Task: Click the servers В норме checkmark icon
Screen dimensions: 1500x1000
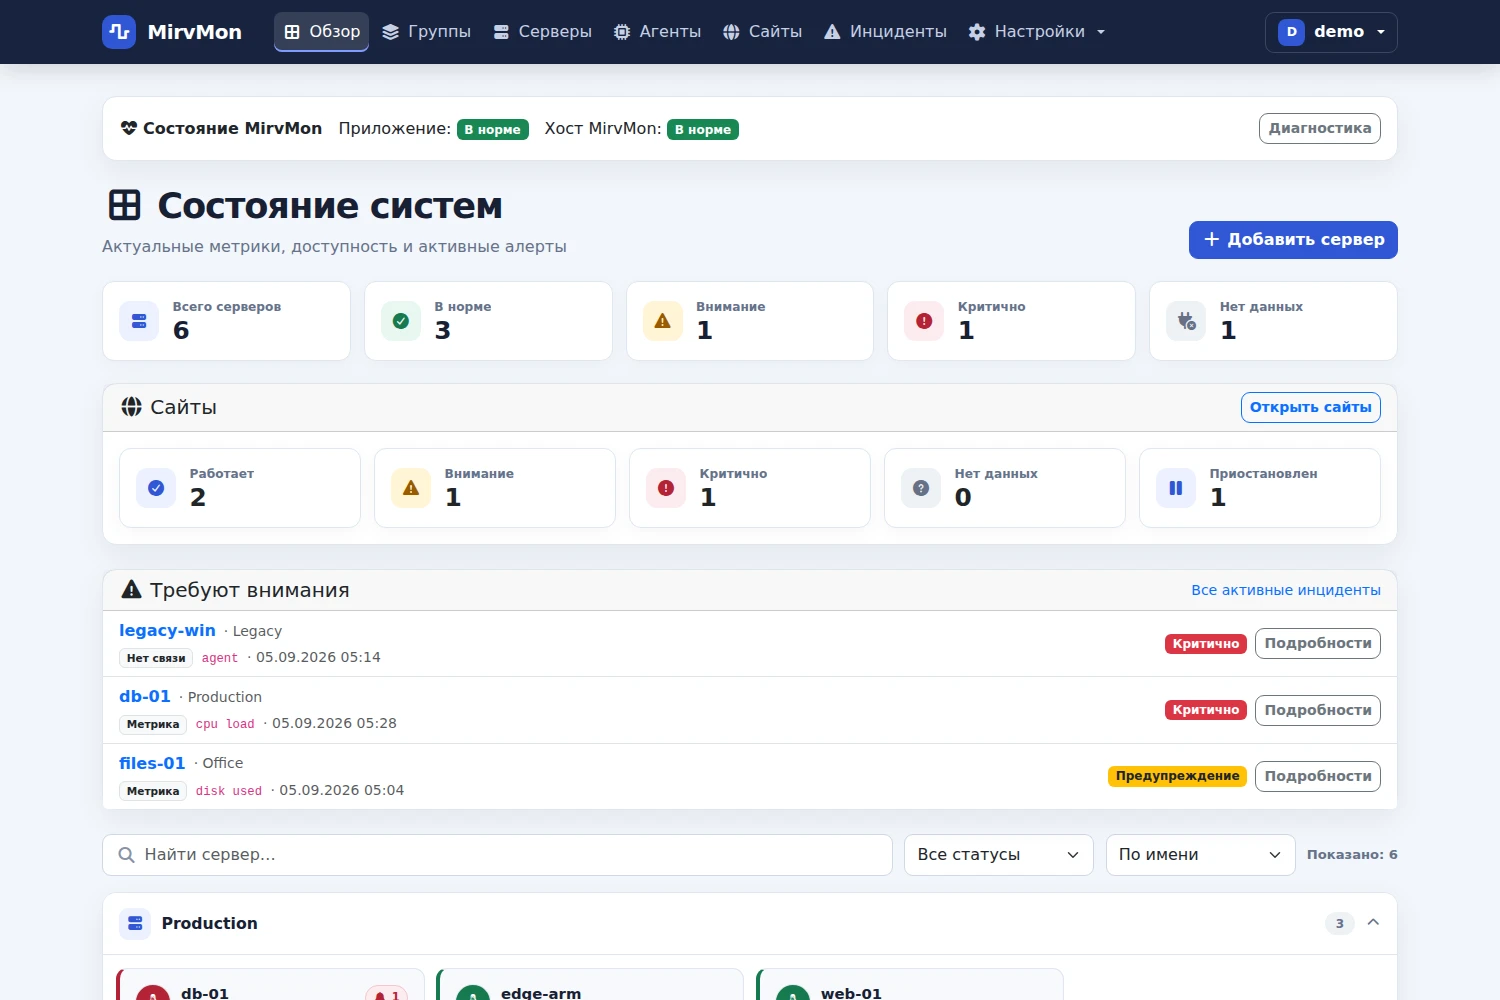Action: point(401,321)
